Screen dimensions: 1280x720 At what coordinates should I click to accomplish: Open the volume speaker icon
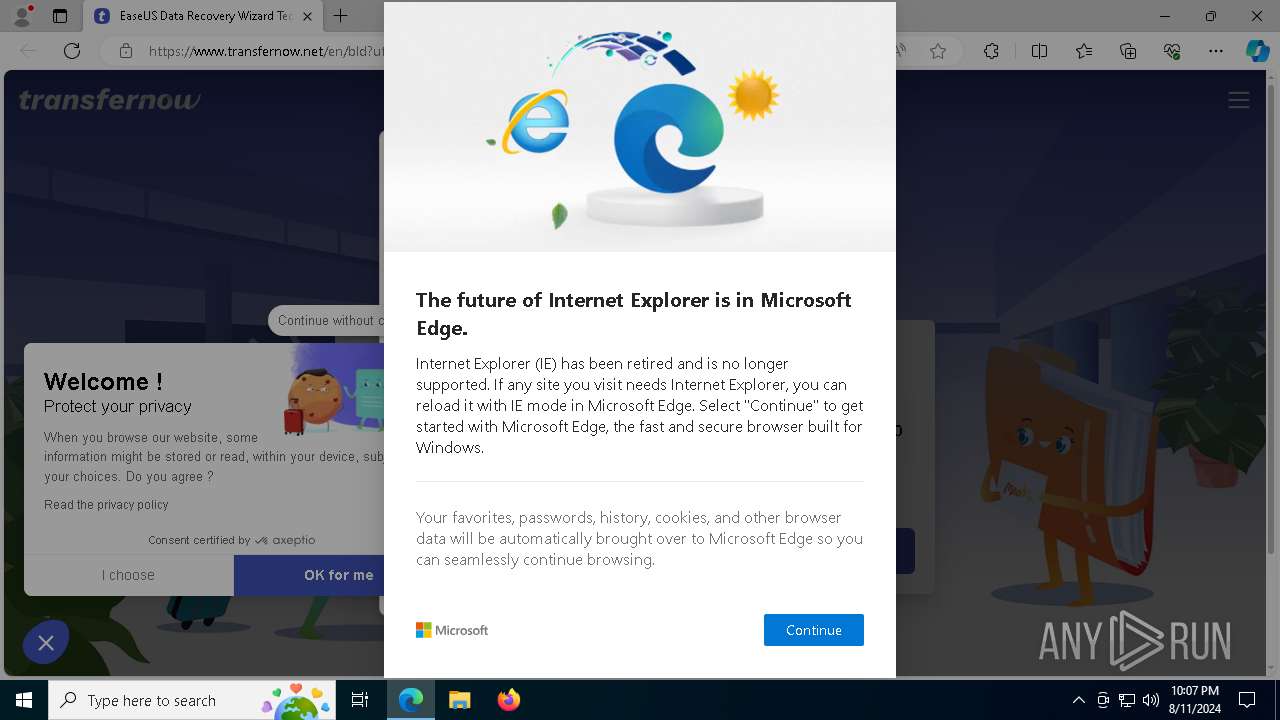1151,700
